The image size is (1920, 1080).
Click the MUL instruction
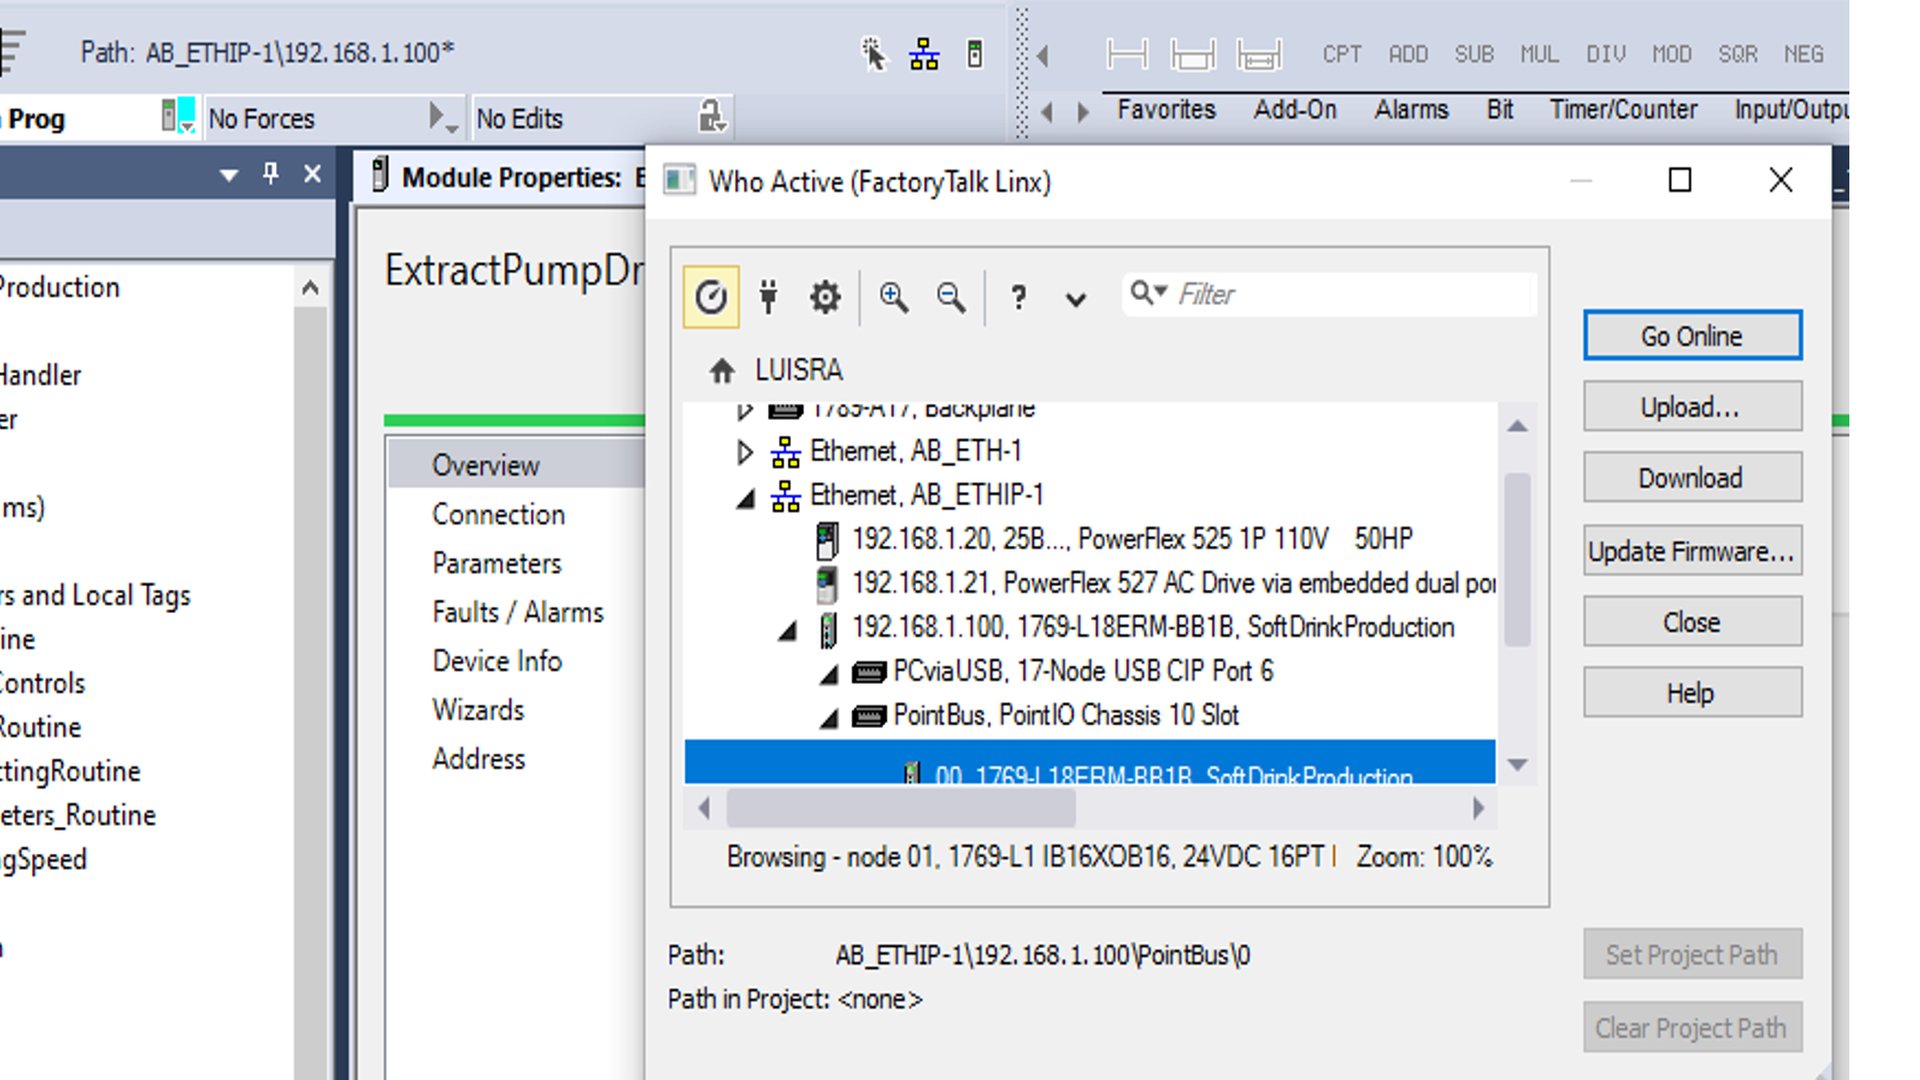pos(1540,54)
